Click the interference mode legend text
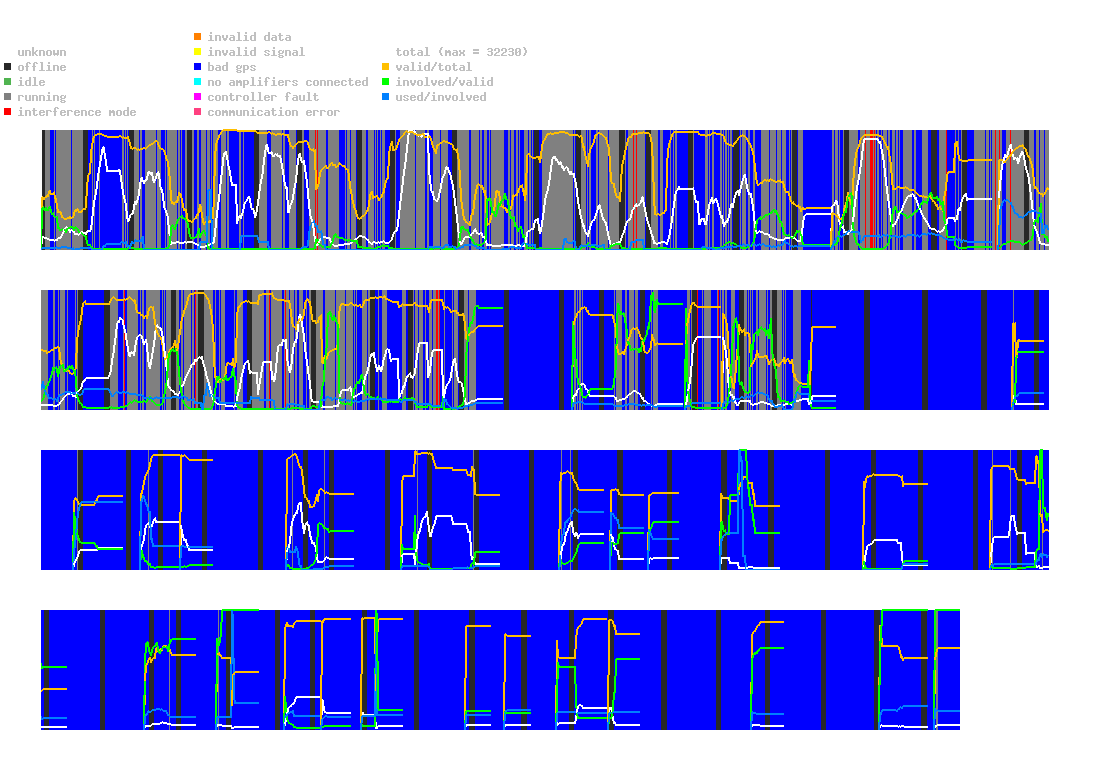 77,112
